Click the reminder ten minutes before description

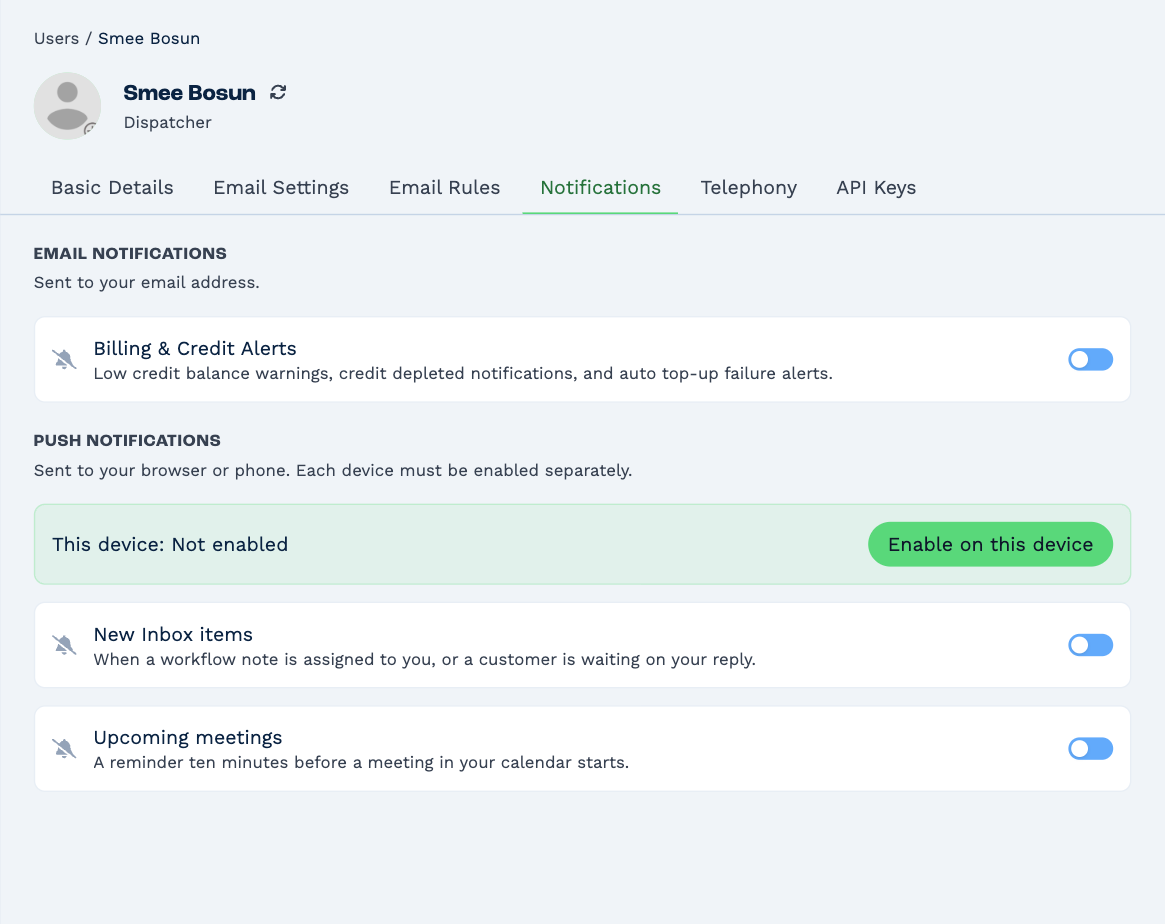click(361, 763)
